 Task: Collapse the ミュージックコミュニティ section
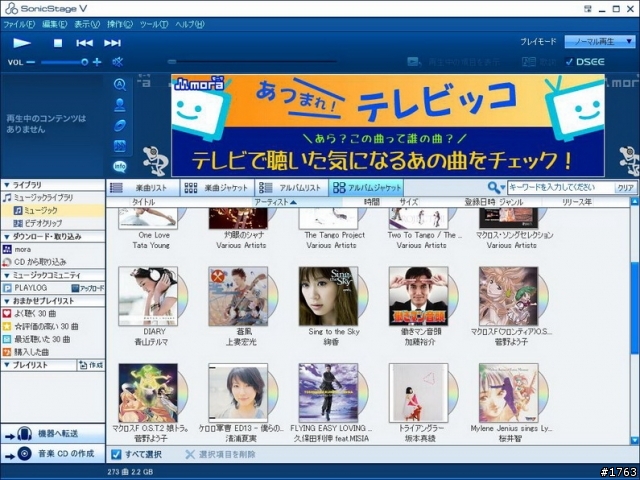point(7,275)
